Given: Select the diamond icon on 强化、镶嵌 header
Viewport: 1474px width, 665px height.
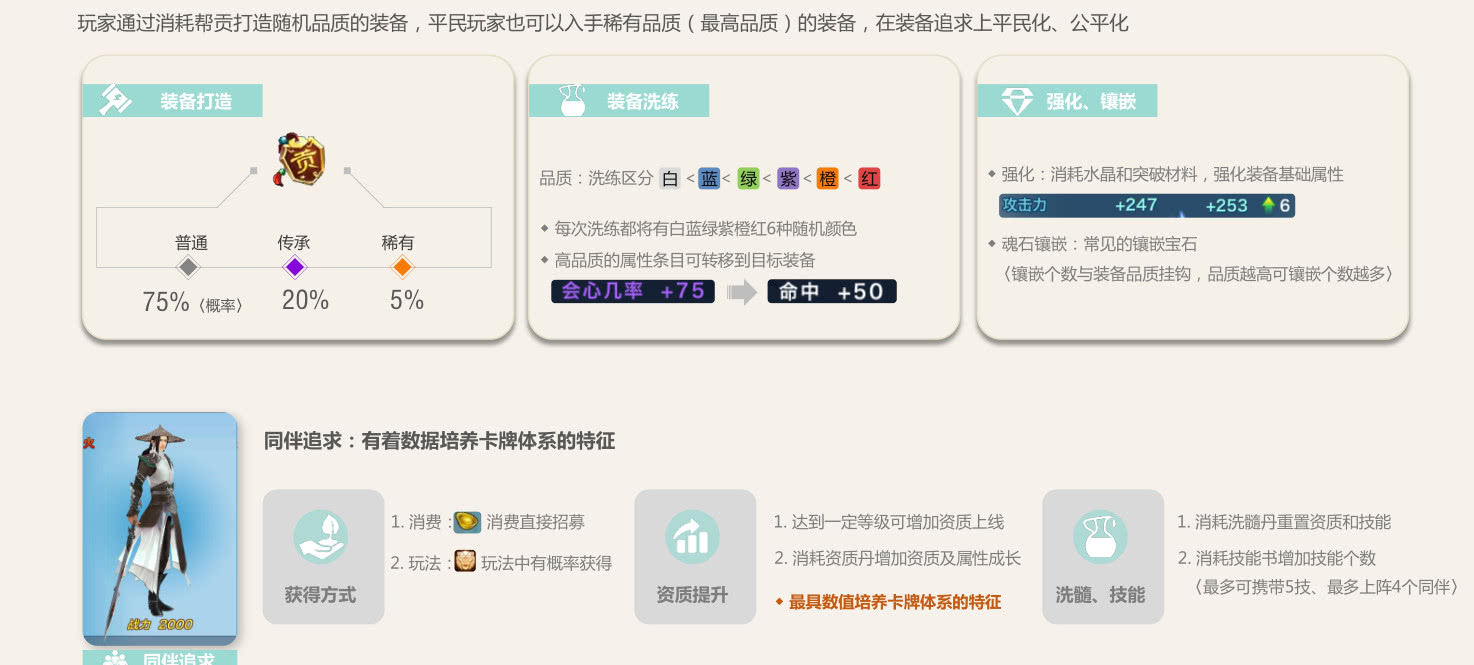Looking at the screenshot, I should pos(1015,99).
